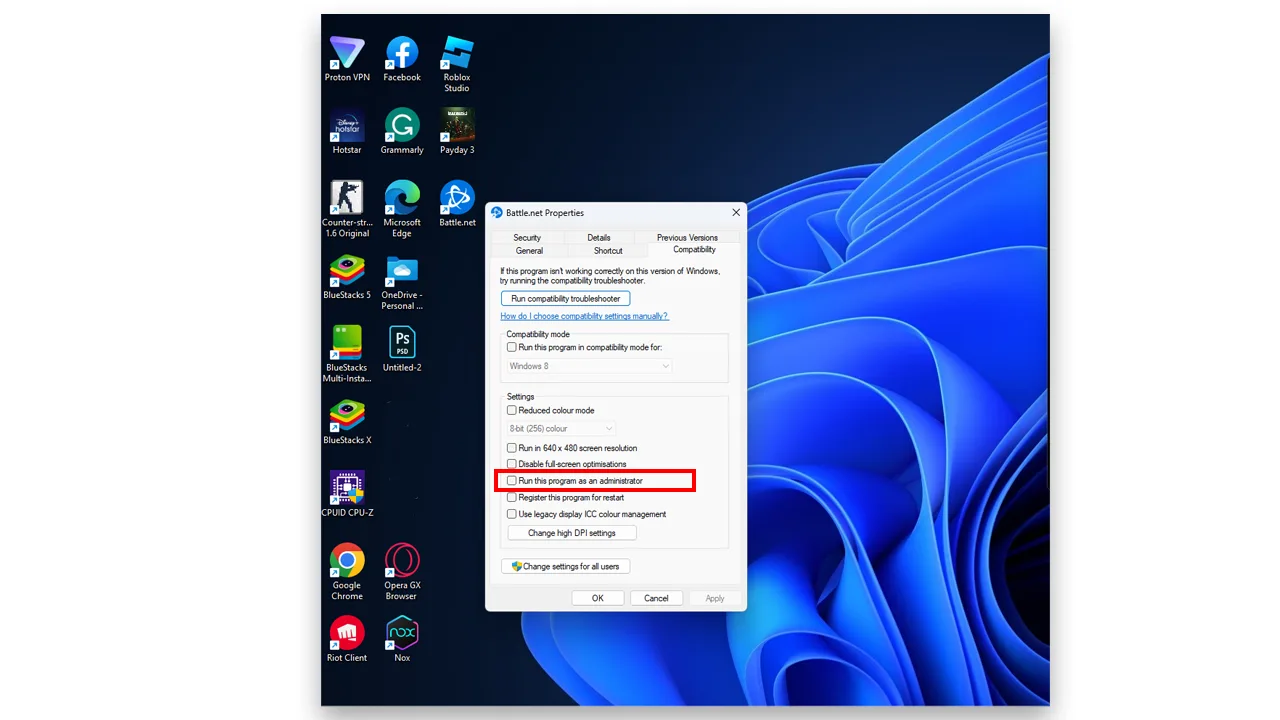The image size is (1280, 720).
Task: Select the BlueStacks 5 desktop icon
Action: 347,277
